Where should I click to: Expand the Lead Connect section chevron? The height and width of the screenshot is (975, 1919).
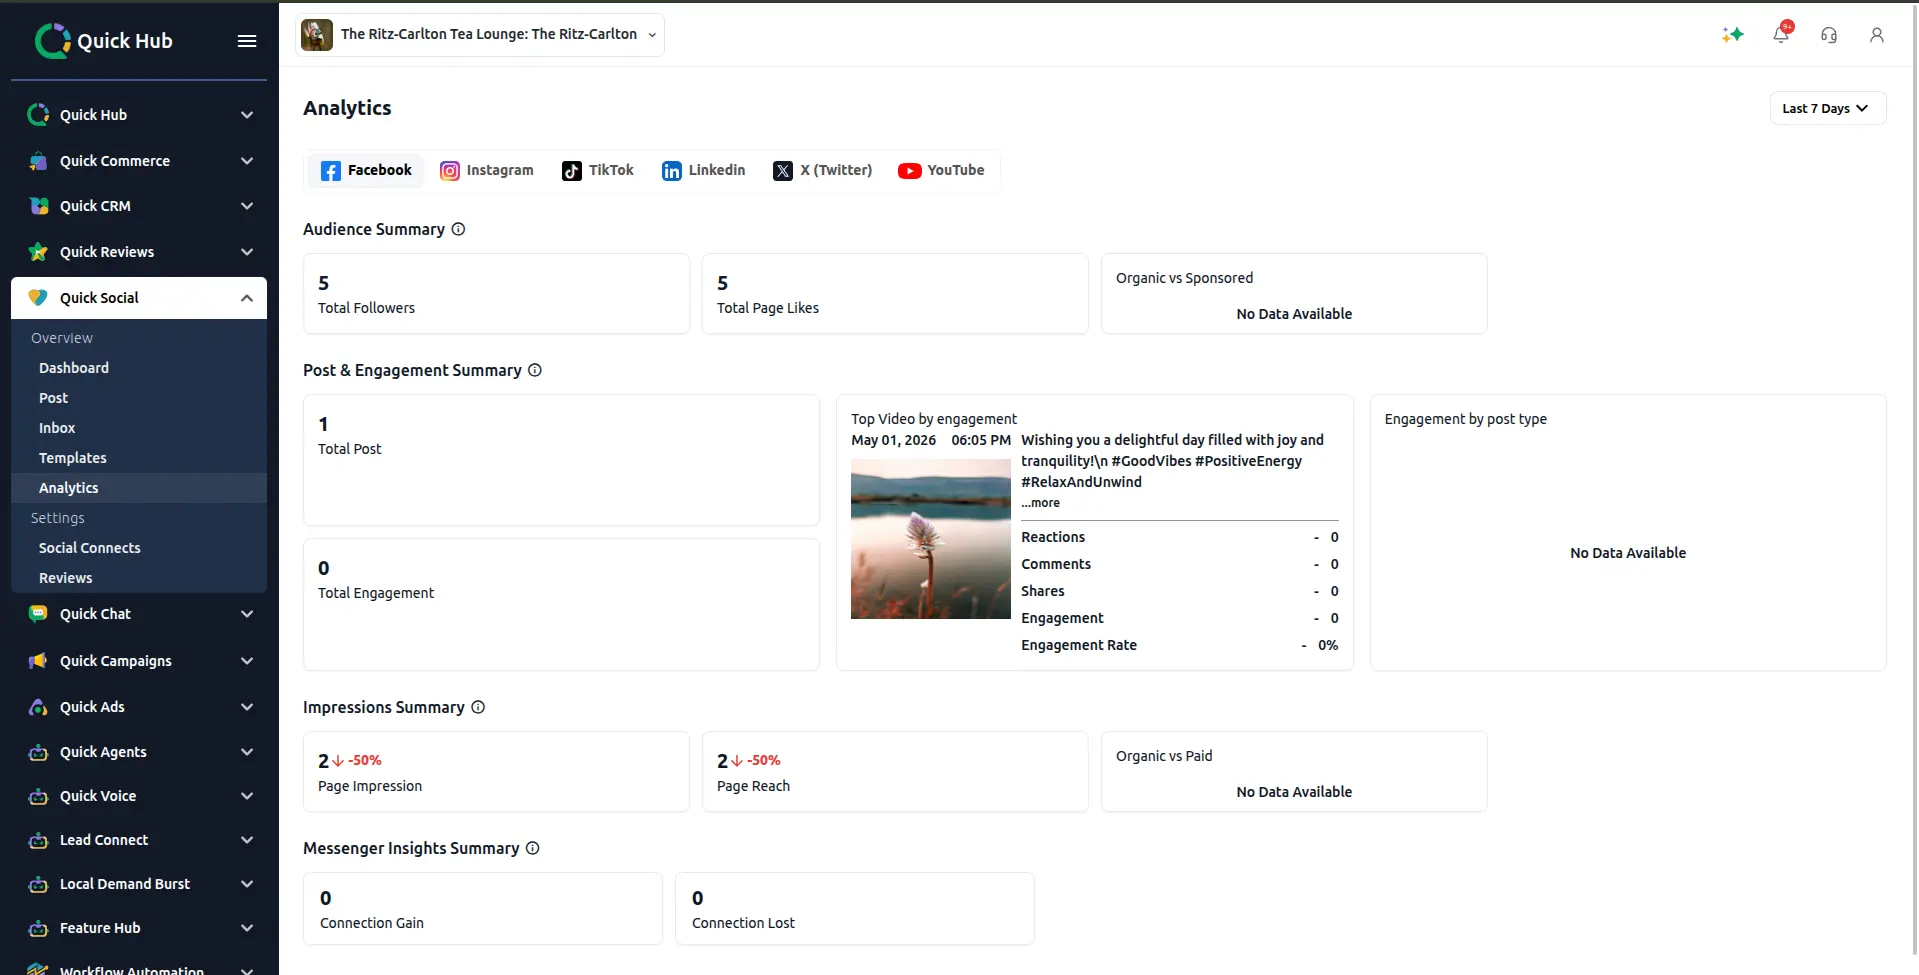click(247, 840)
